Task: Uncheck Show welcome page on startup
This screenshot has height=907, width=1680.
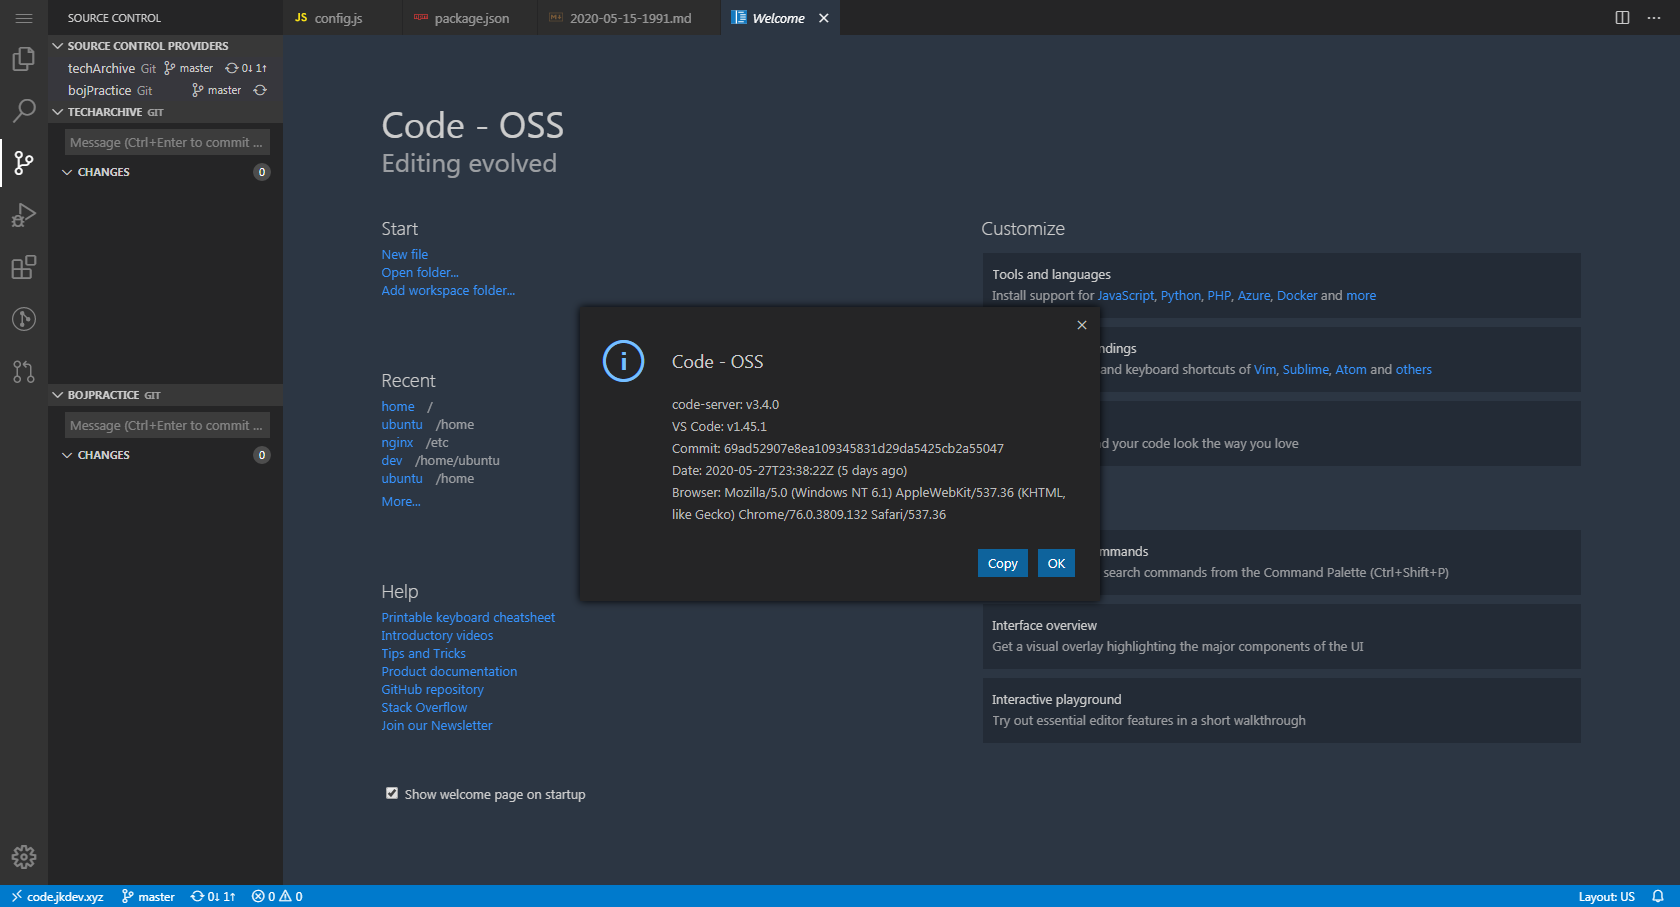Action: [392, 793]
